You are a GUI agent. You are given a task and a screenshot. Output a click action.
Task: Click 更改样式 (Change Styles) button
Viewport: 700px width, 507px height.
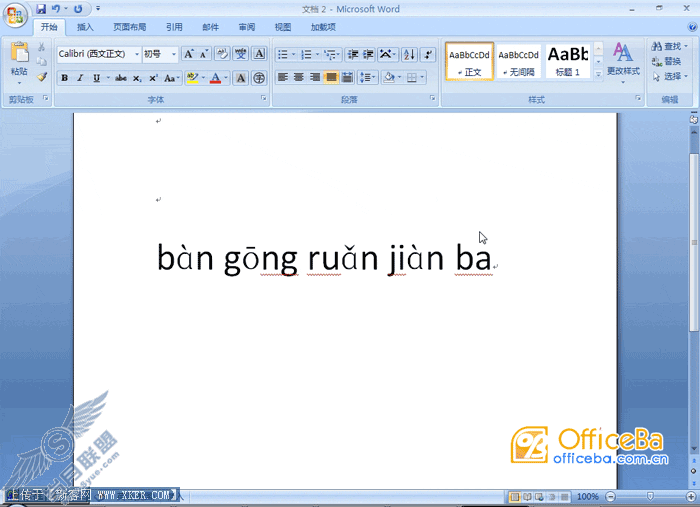tap(623, 62)
